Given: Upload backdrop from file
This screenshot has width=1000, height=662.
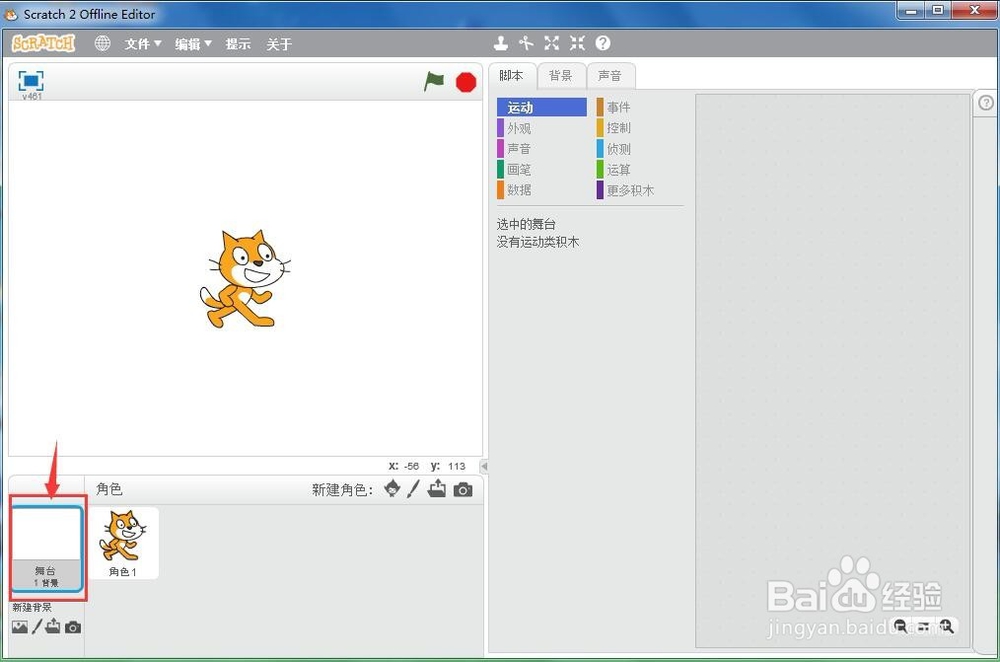Looking at the screenshot, I should coord(53,626).
